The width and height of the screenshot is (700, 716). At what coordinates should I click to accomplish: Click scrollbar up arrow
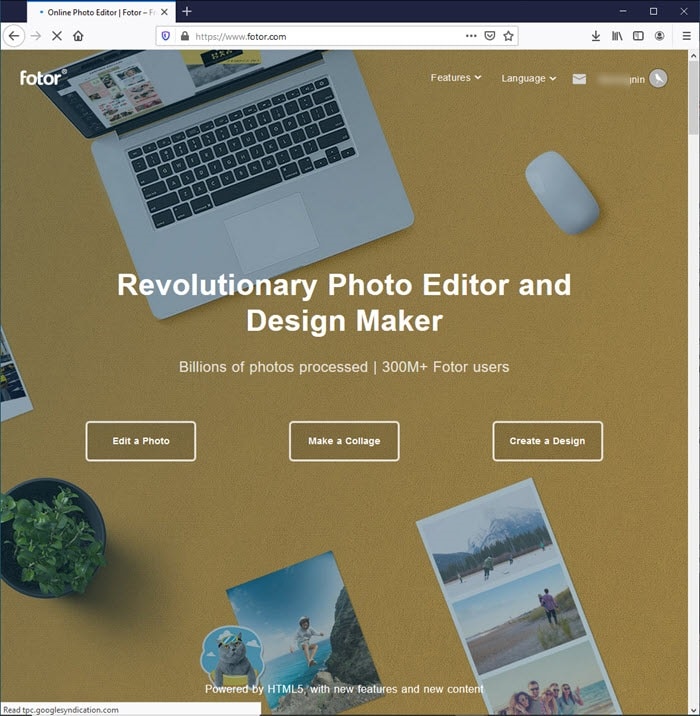693,55
